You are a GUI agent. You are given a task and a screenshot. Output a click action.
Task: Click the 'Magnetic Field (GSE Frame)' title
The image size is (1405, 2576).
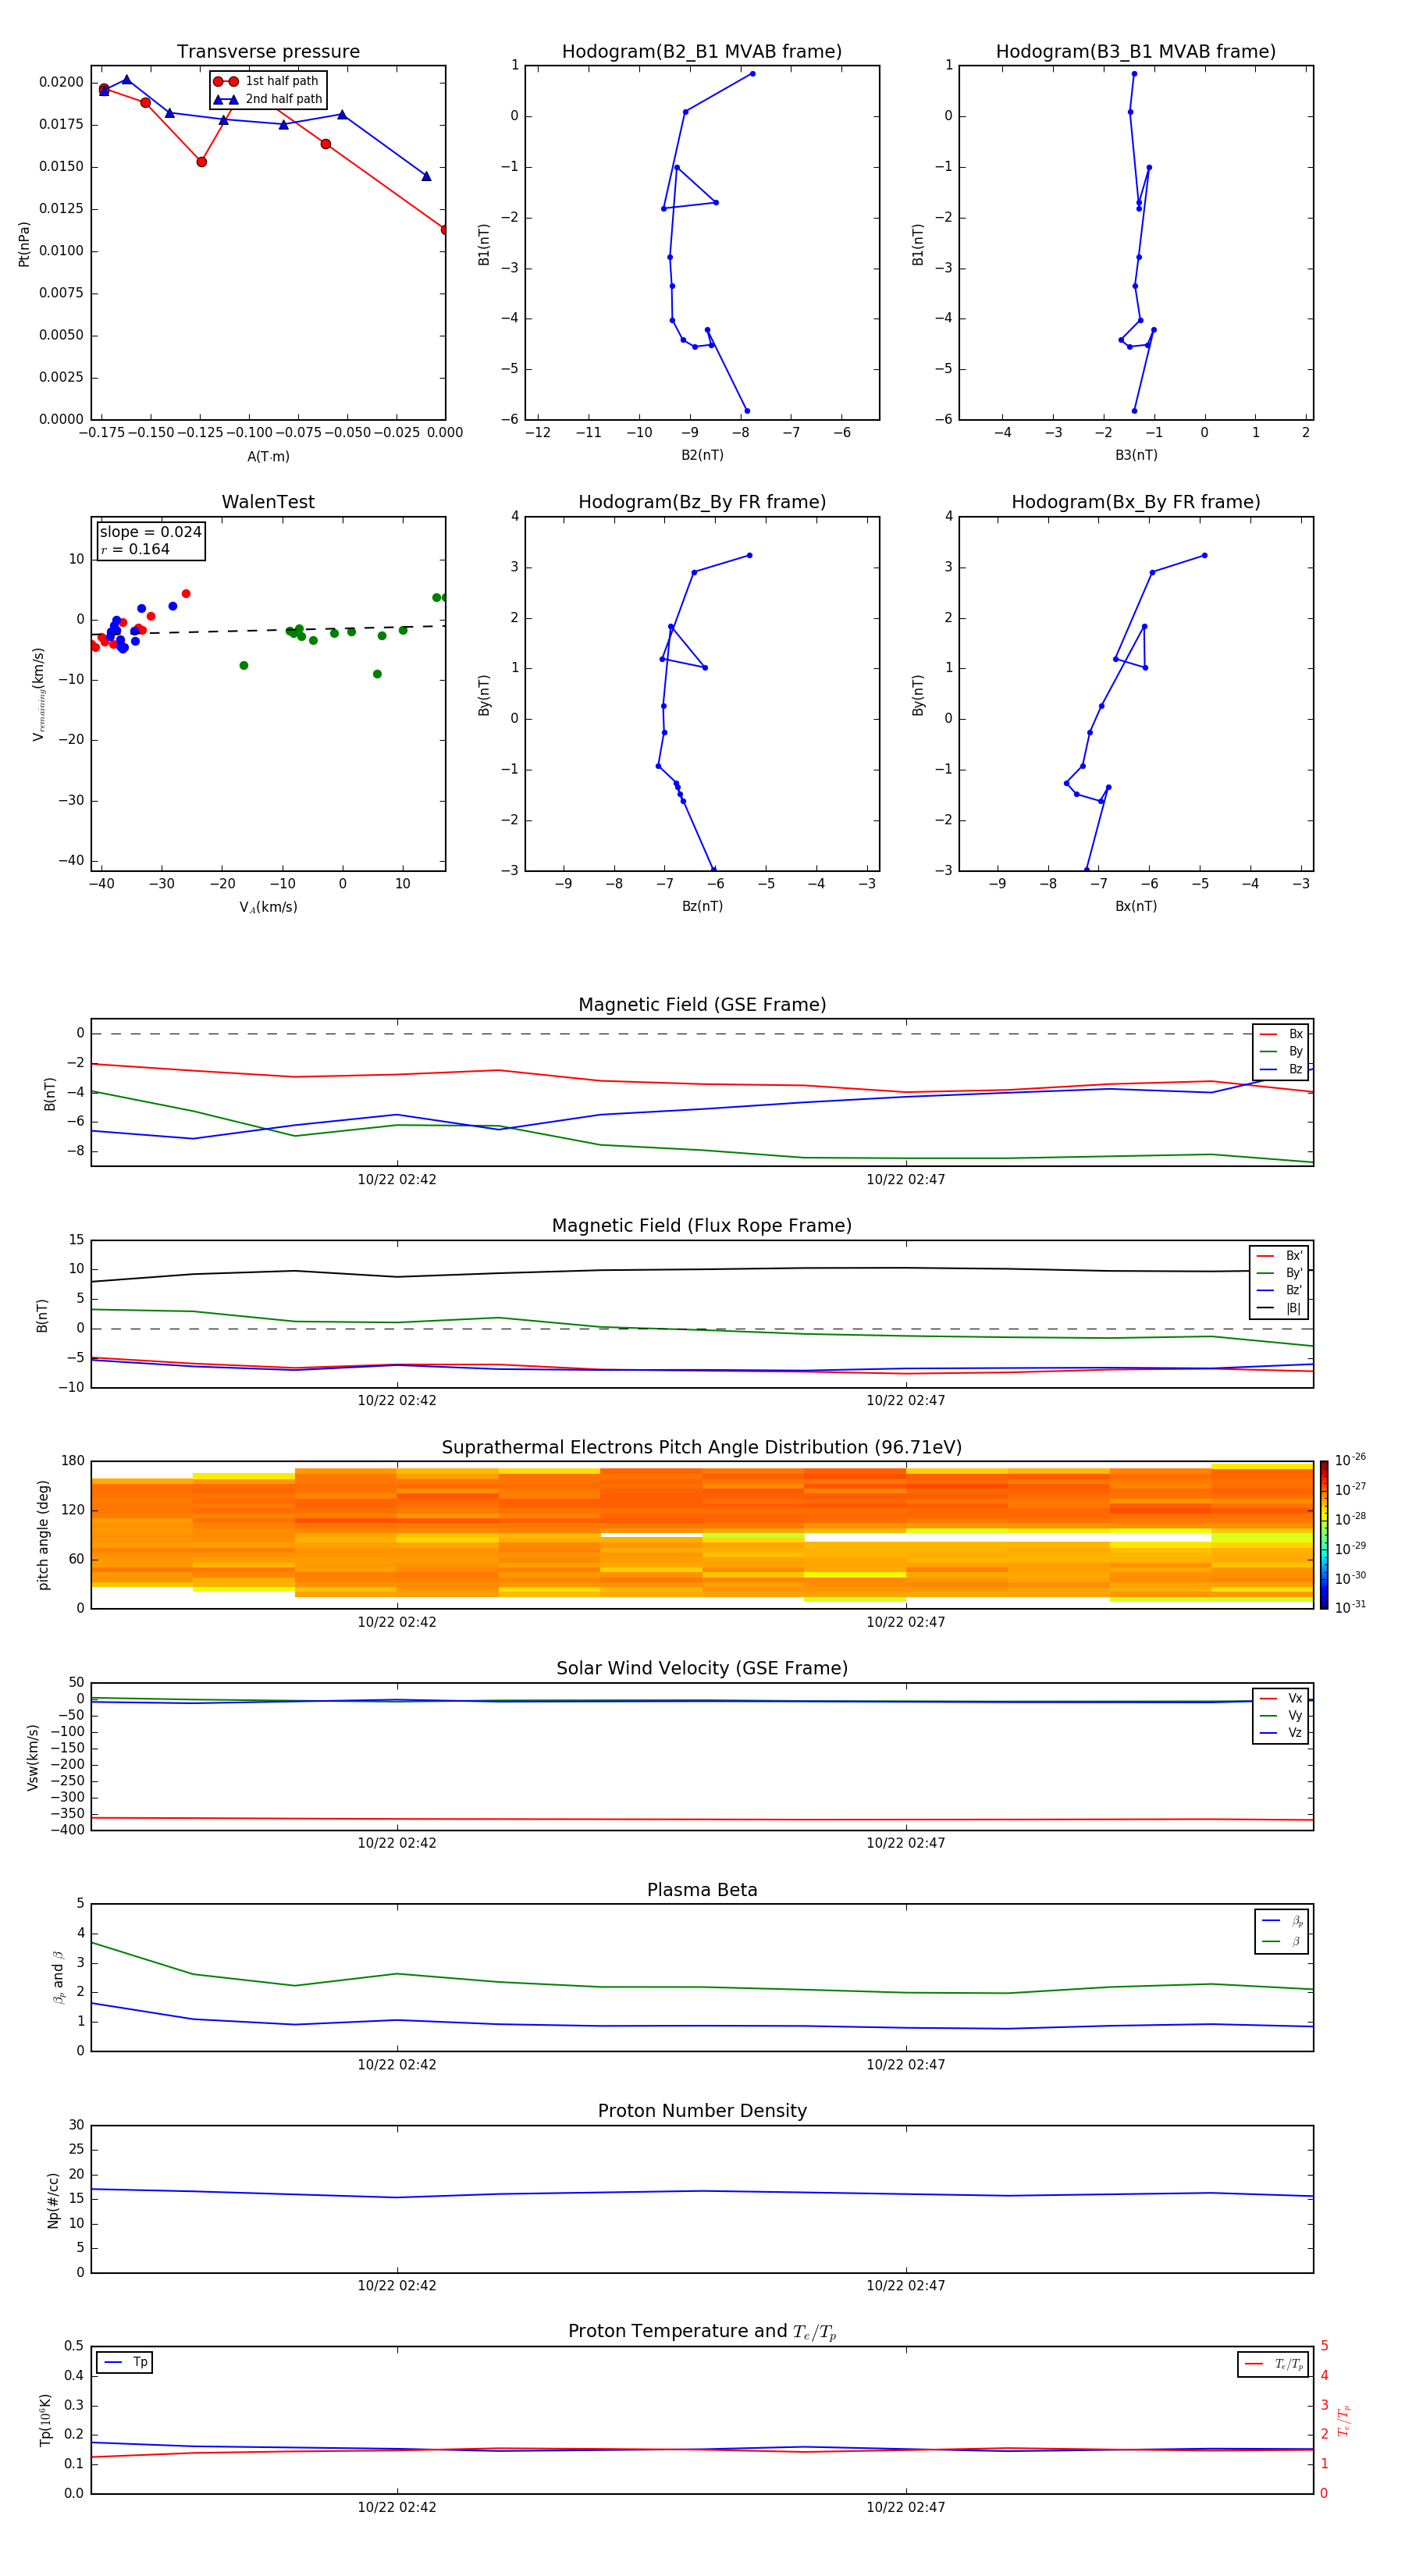point(702,1005)
